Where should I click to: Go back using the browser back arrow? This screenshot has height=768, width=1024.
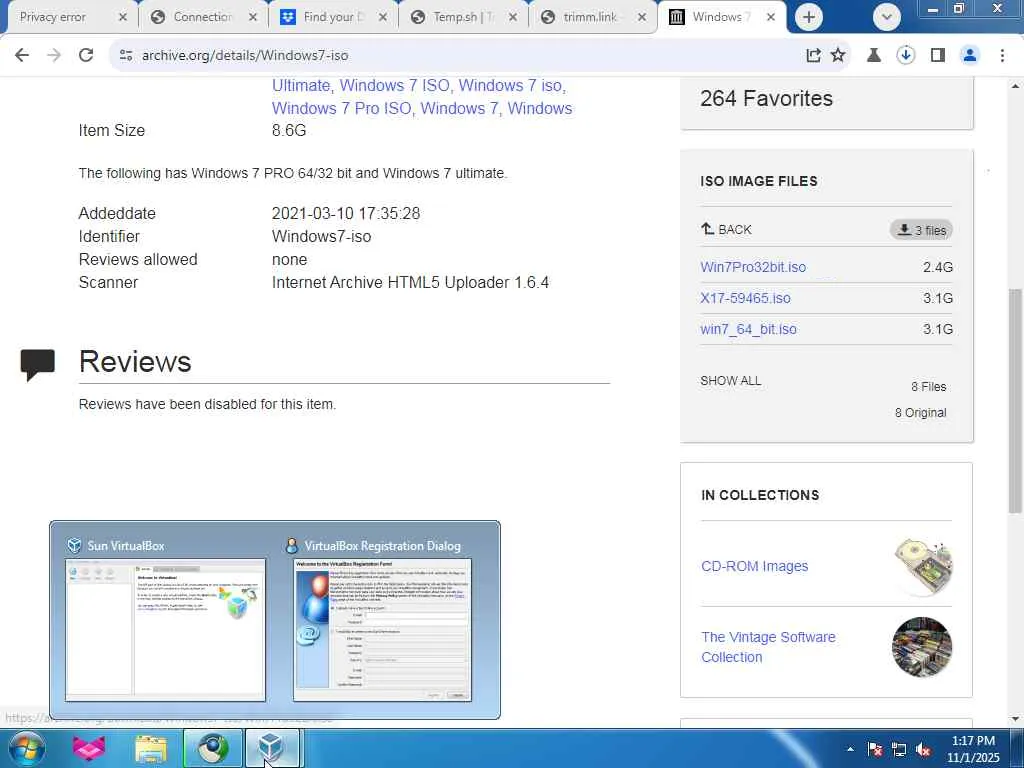pos(22,56)
